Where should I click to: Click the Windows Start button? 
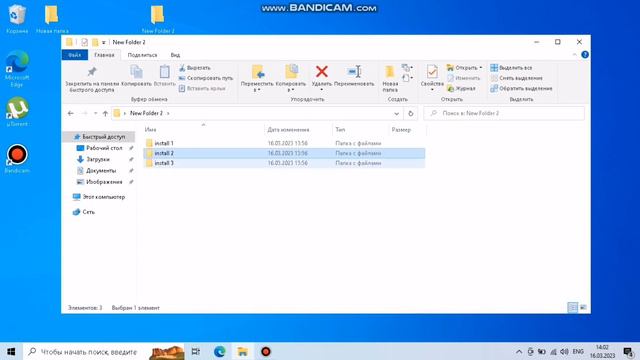click(11, 351)
